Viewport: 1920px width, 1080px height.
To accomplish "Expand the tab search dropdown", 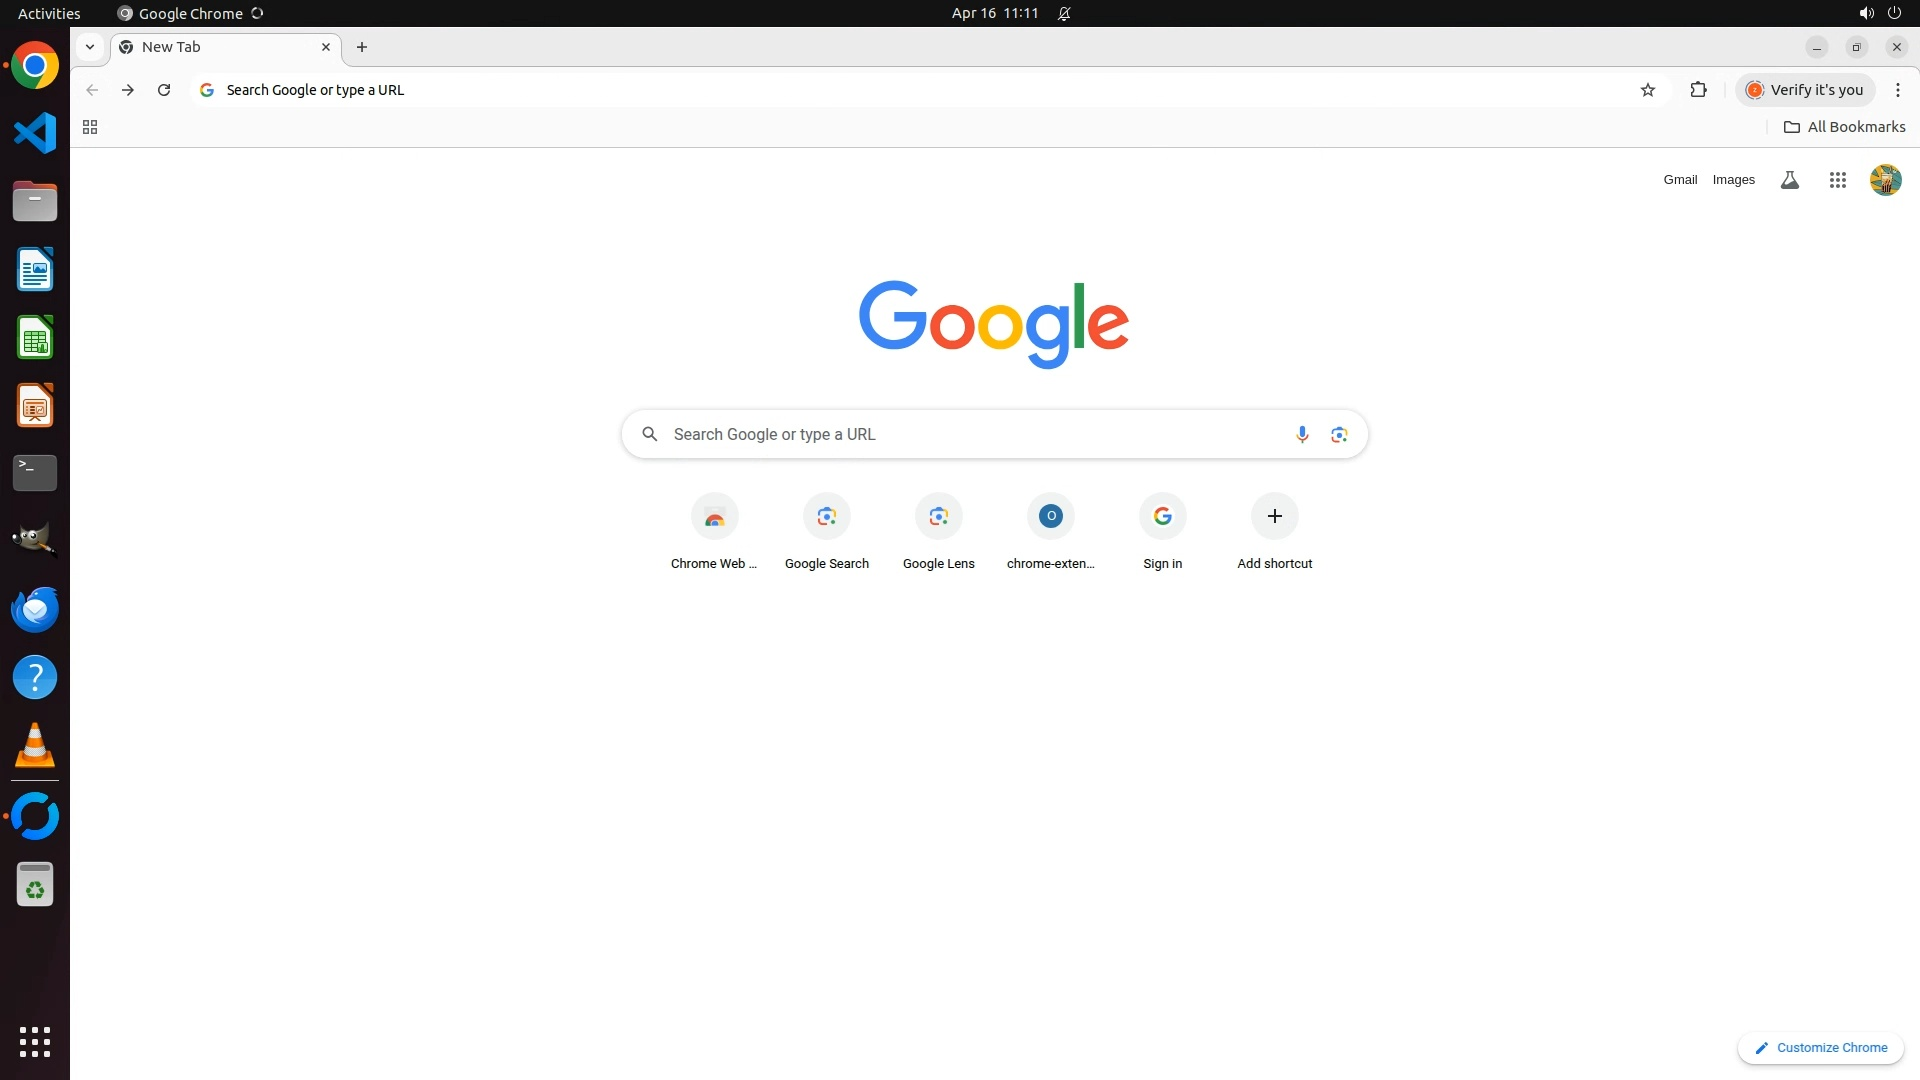I will click(90, 47).
